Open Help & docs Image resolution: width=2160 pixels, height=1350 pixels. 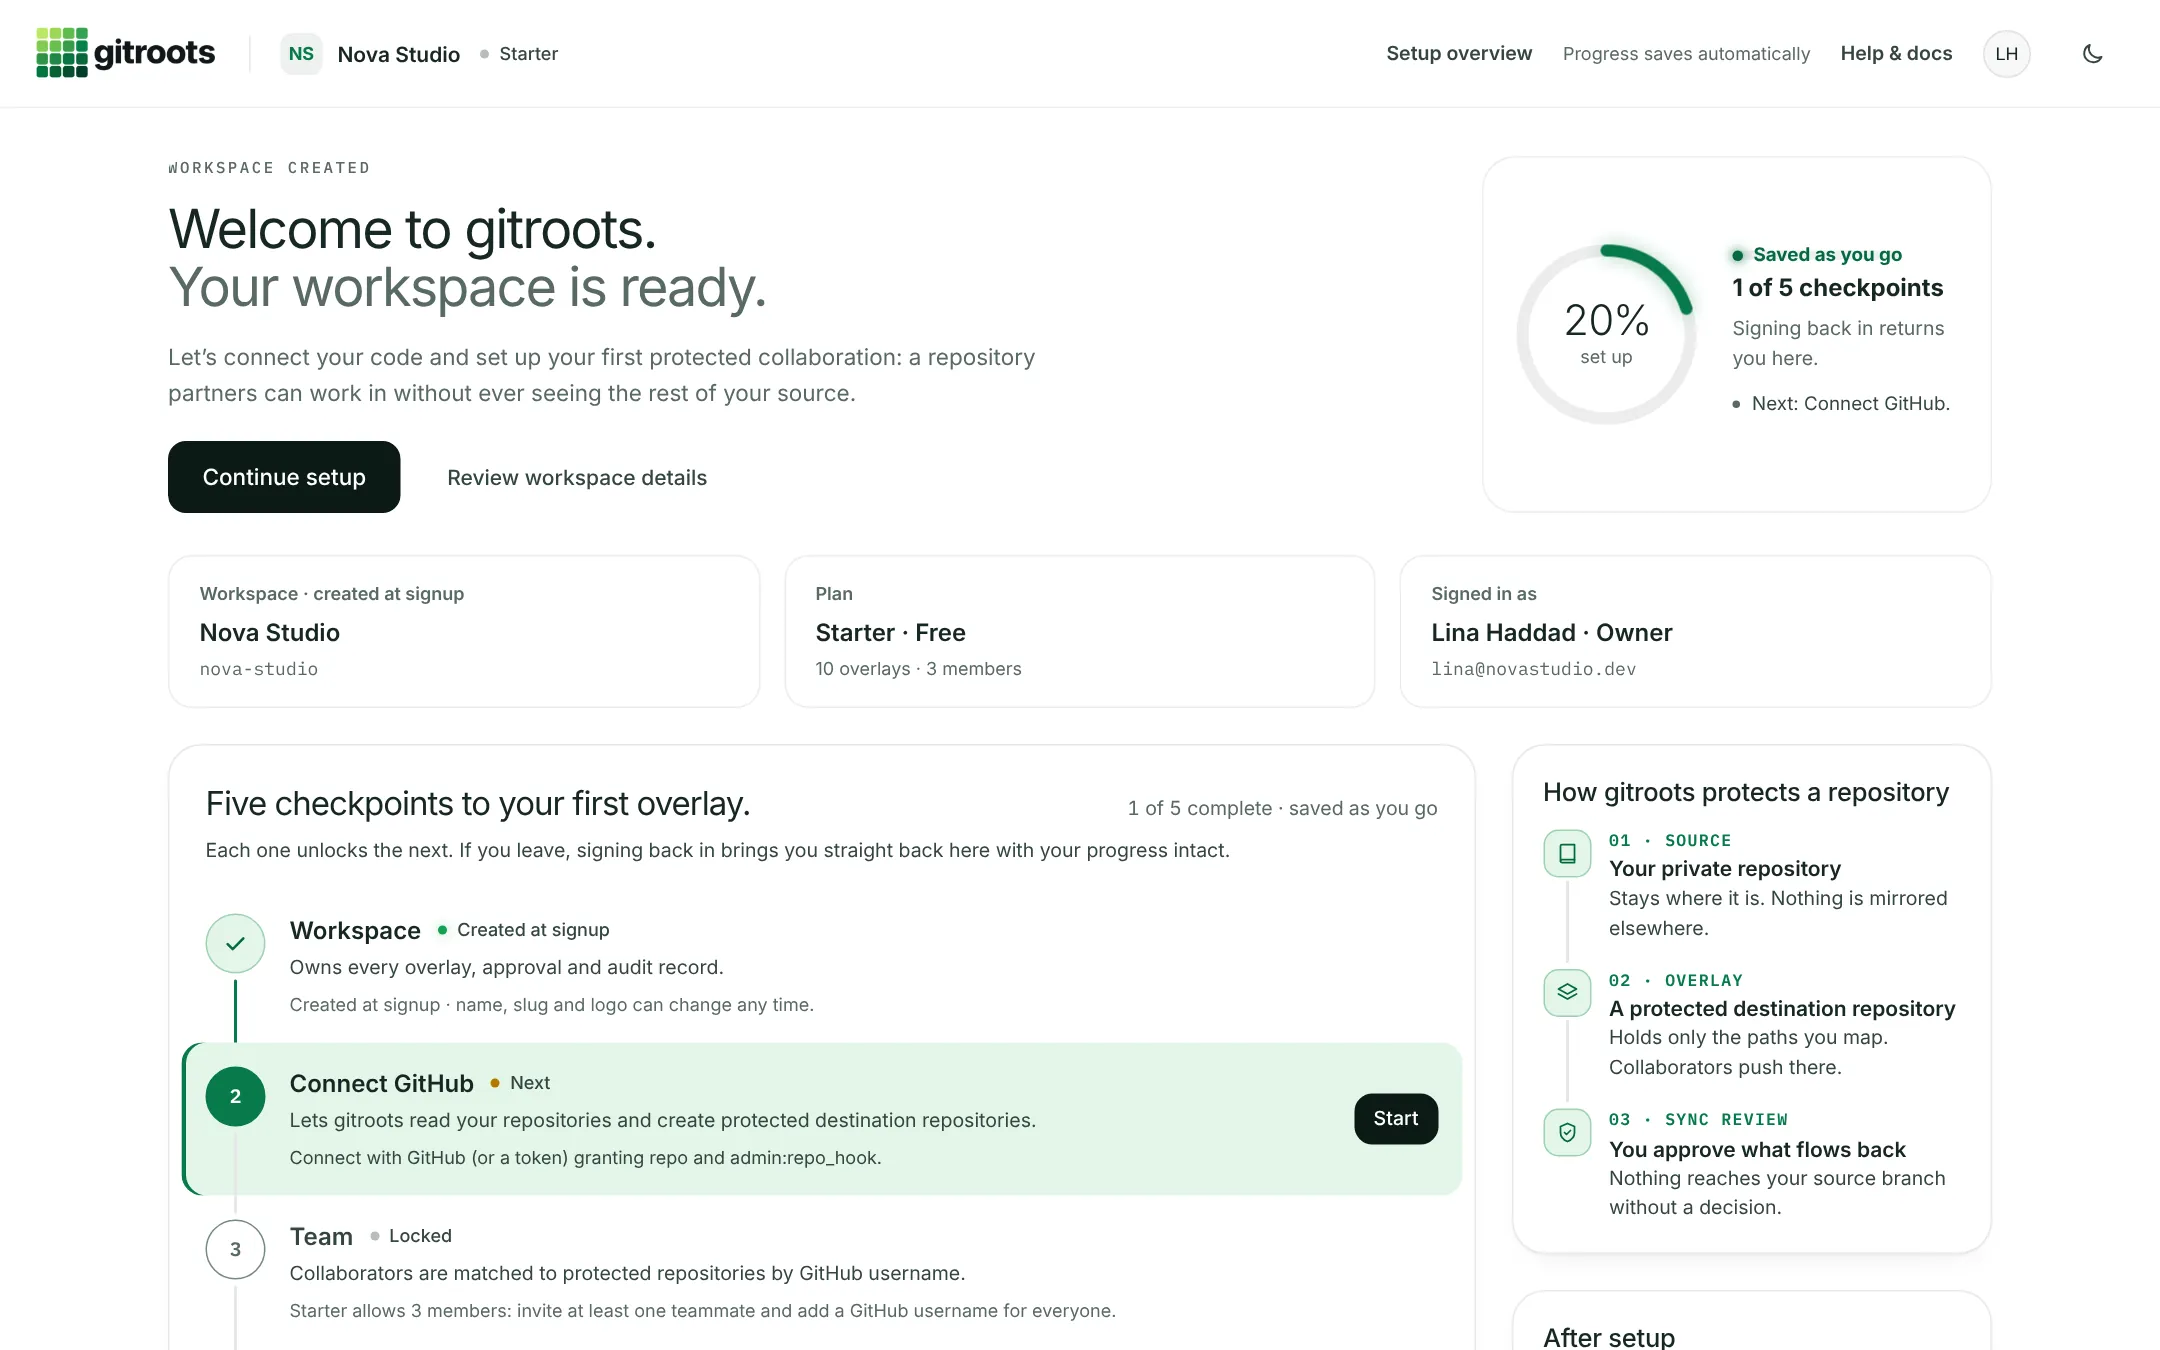coord(1896,54)
